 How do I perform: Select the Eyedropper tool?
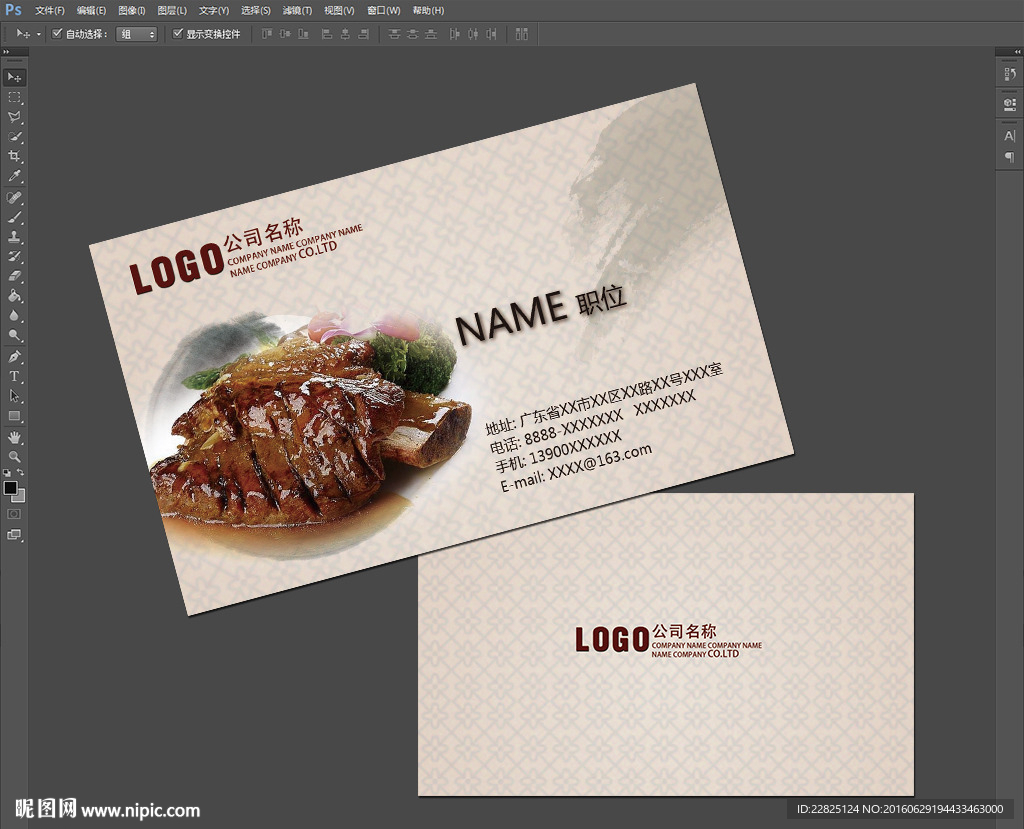click(14, 176)
